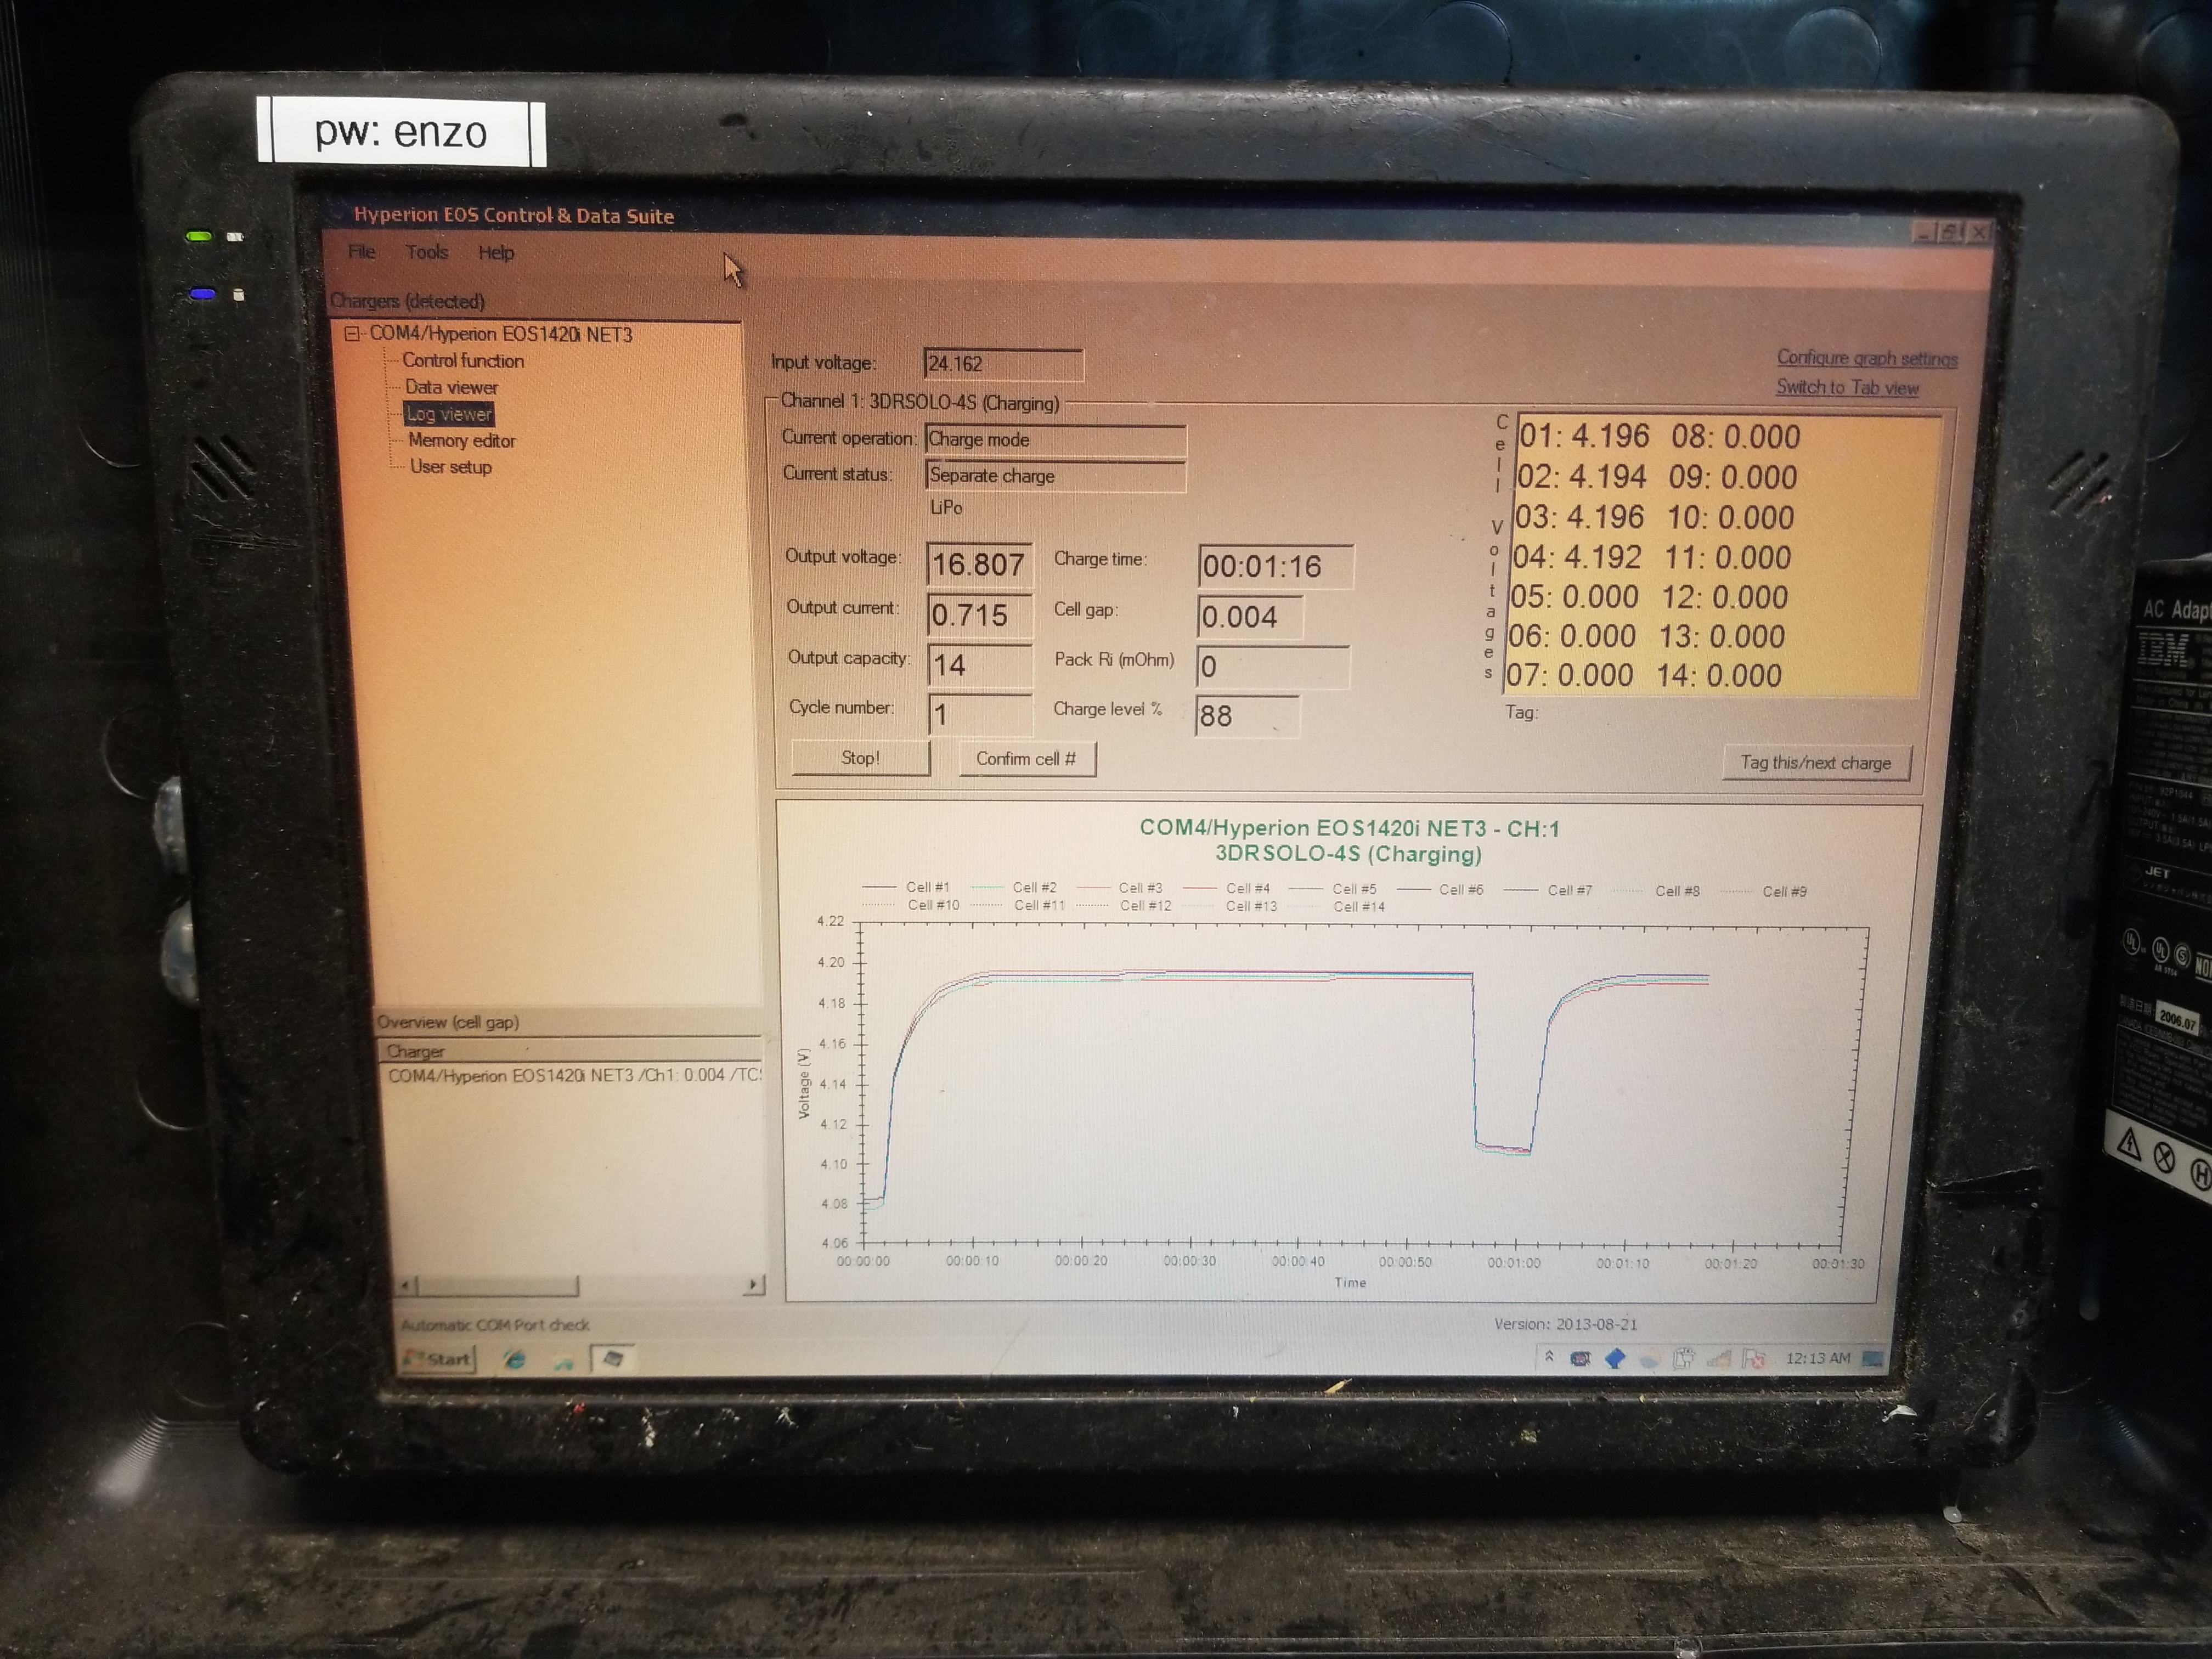Open Control function in charger tree
2212x1659 pixels.
[463, 361]
